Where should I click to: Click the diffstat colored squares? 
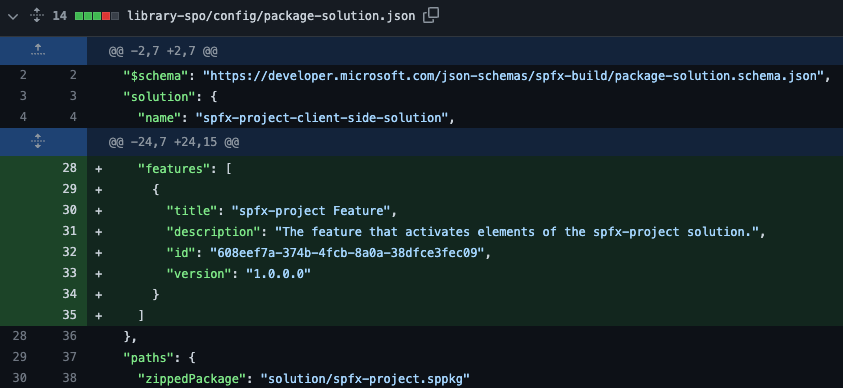(97, 16)
